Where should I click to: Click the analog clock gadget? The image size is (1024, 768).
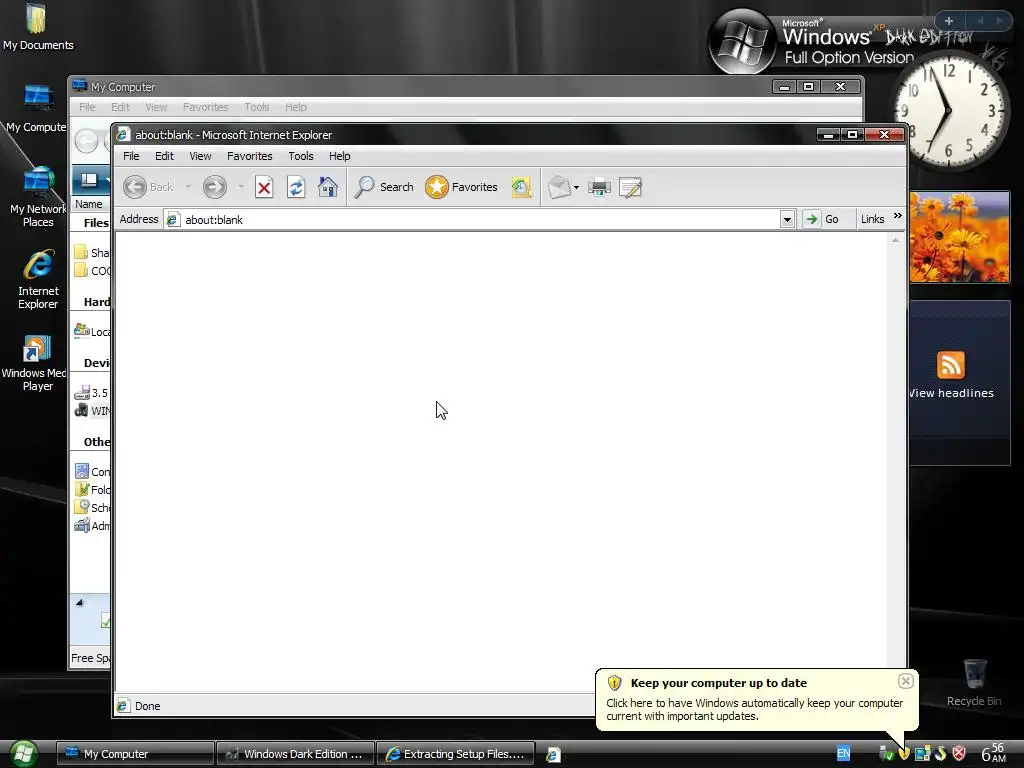(x=948, y=110)
